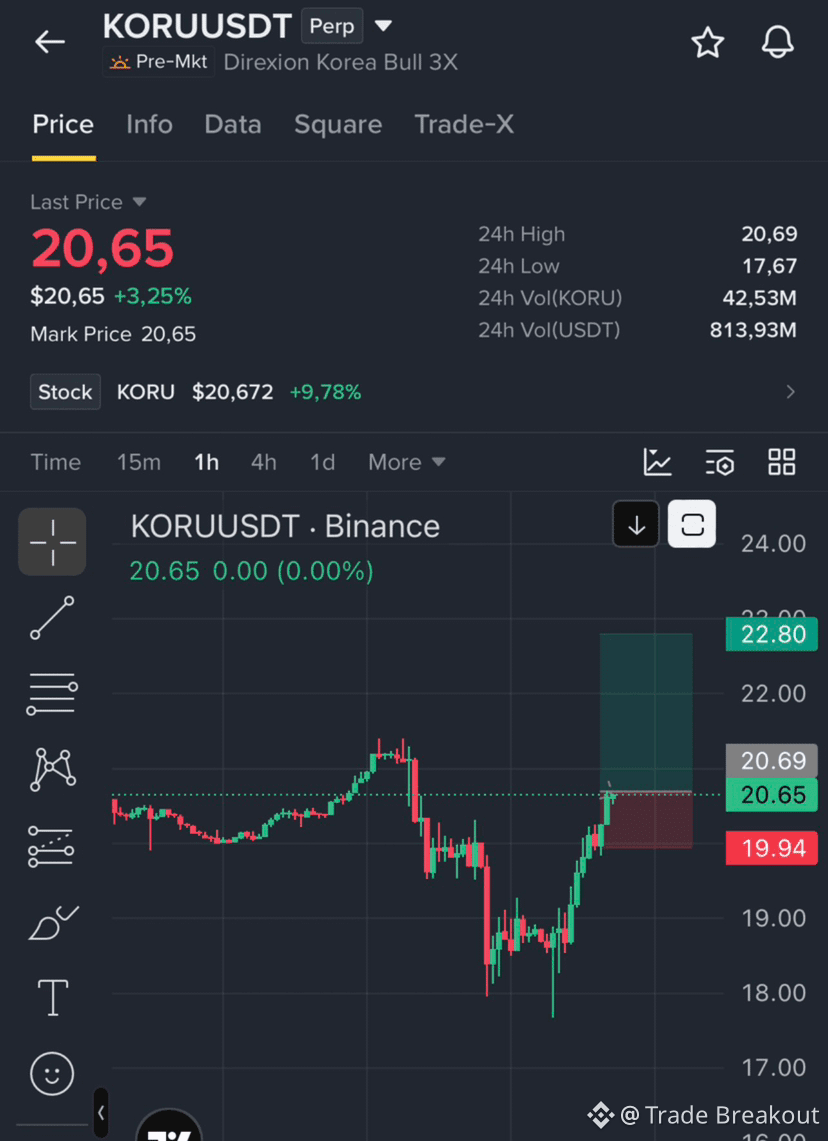Viewport: 828px width, 1141px height.
Task: Select the Text annotation tool
Action: (52, 998)
